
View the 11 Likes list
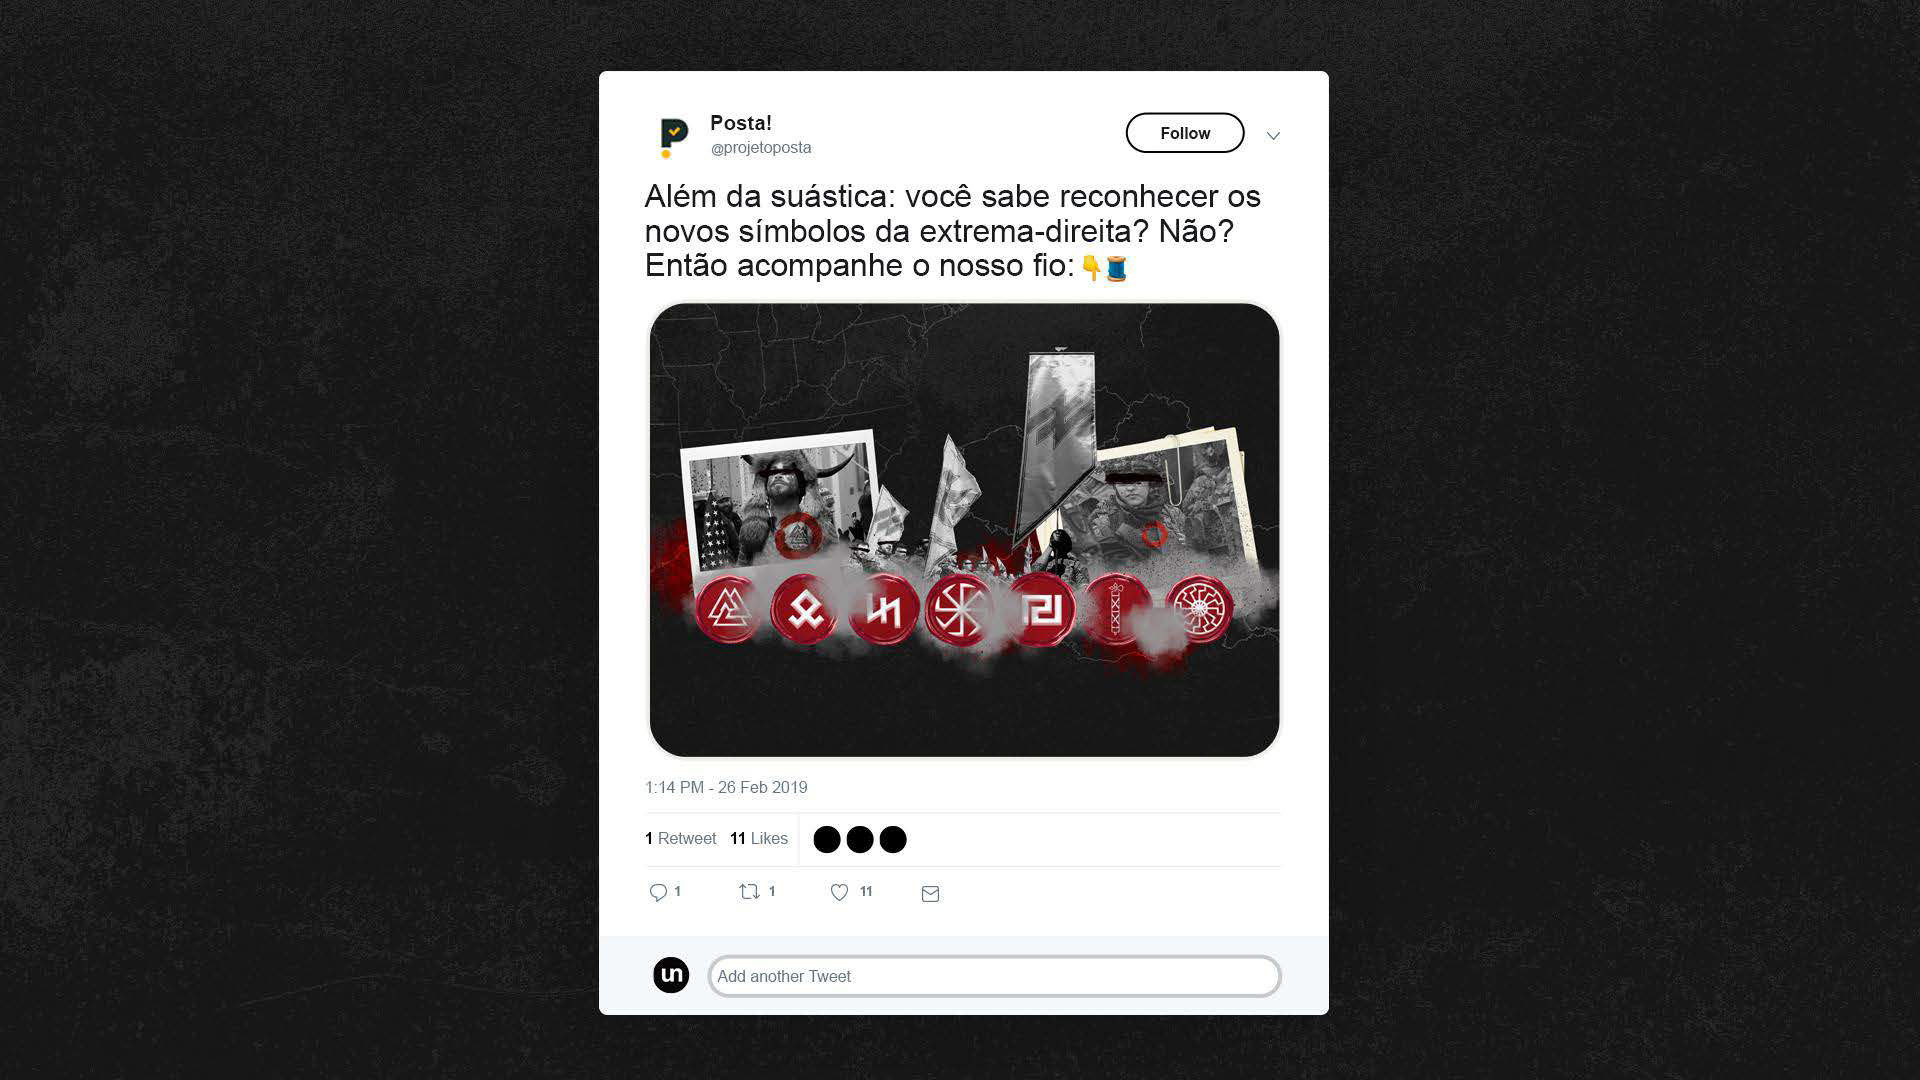tap(759, 838)
